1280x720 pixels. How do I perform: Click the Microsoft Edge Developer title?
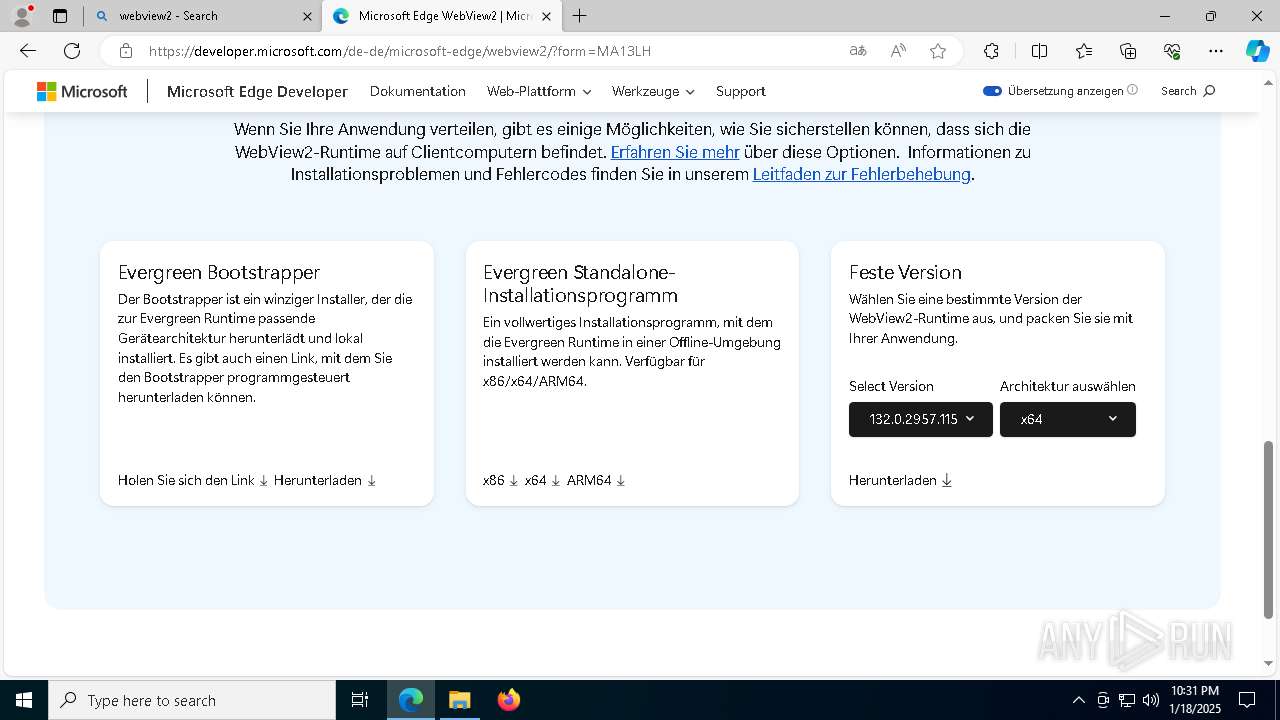click(257, 91)
